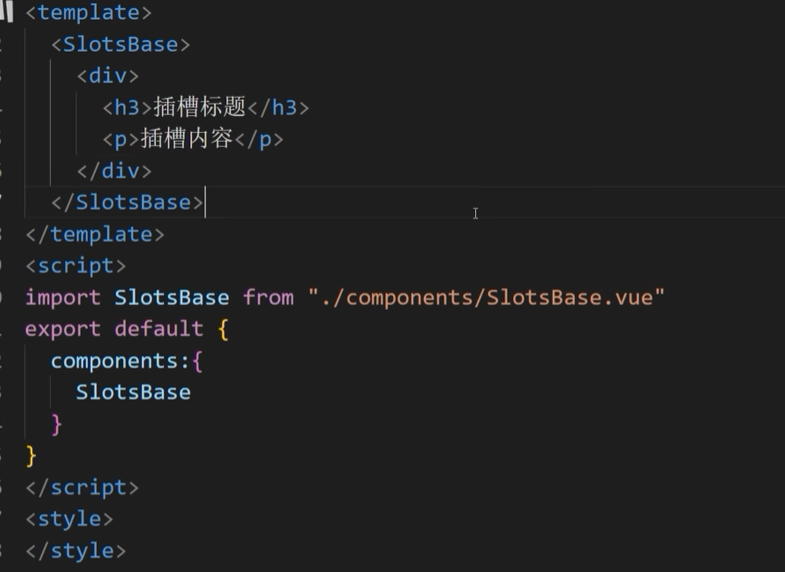Click the from keyword in import statement
Viewport: 785px width, 572px height.
pos(268,297)
